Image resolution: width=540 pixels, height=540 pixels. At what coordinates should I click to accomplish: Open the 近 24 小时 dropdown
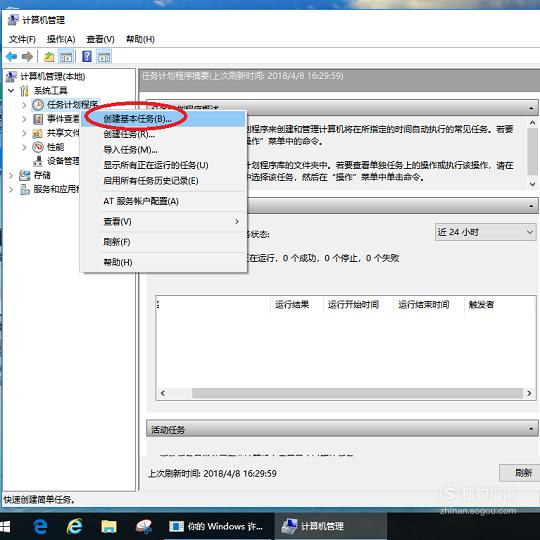[x=485, y=232]
